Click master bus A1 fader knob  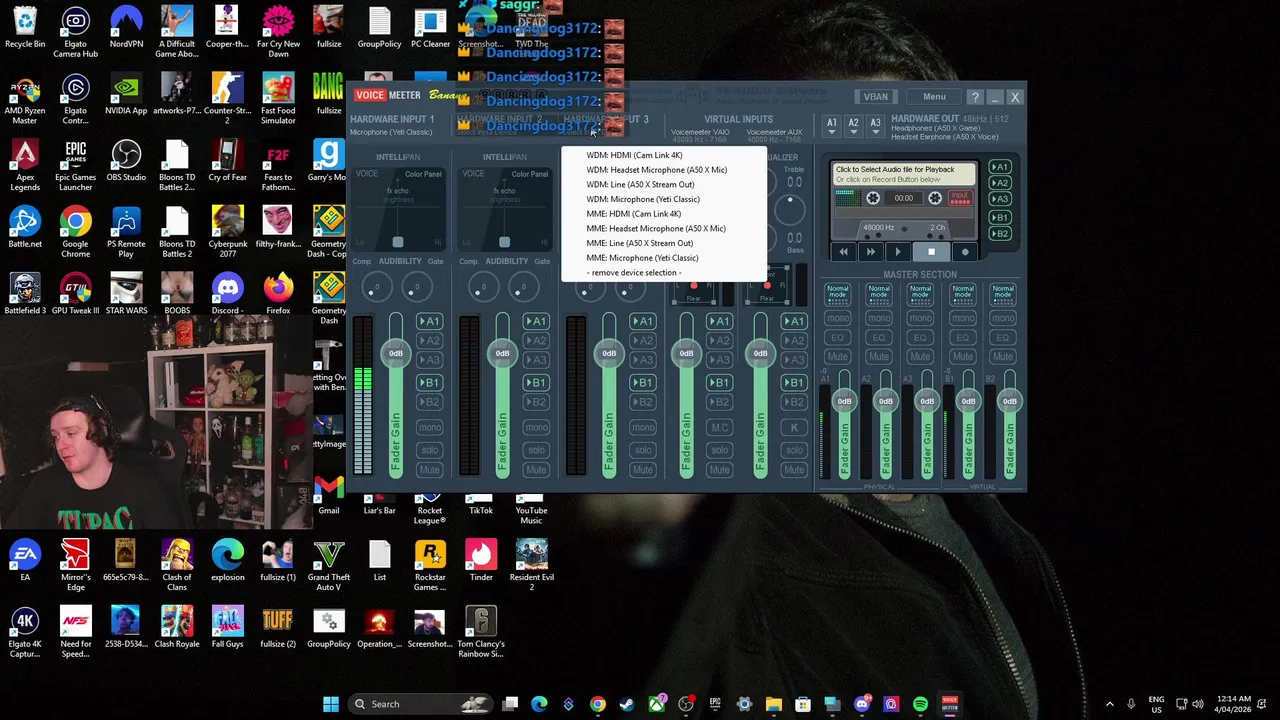[844, 401]
